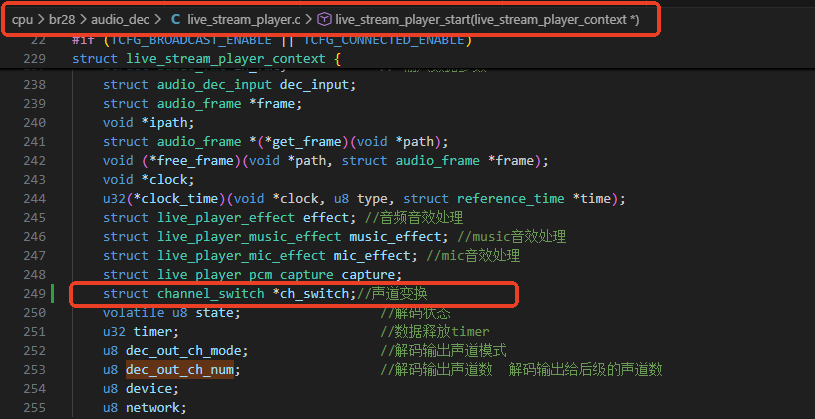
Task: Click live_player_effect type on line 245
Action: (226, 217)
